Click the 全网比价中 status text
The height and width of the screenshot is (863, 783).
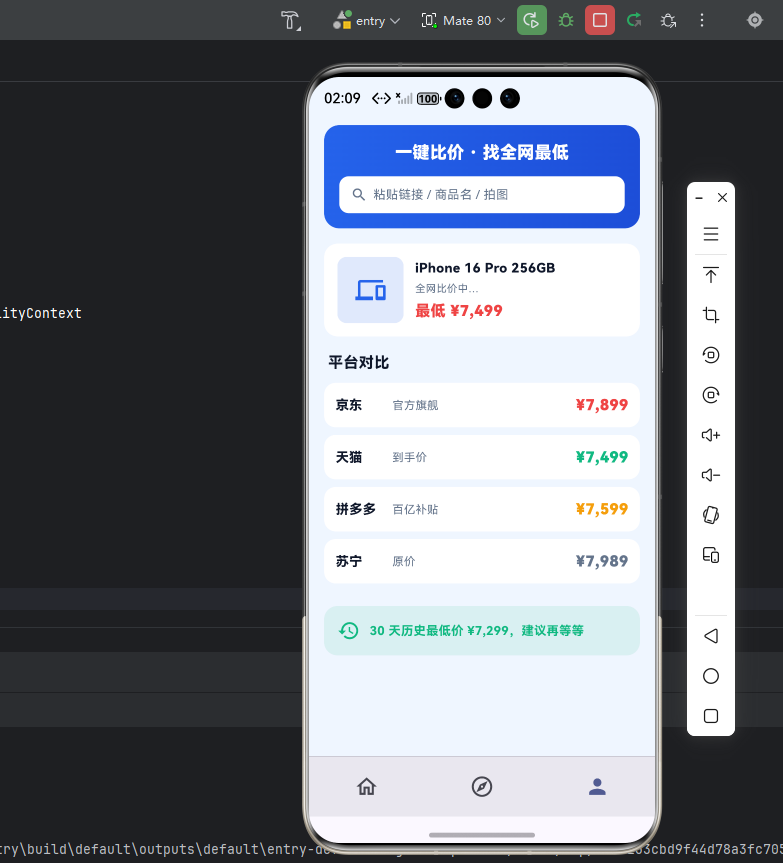[x=446, y=288]
